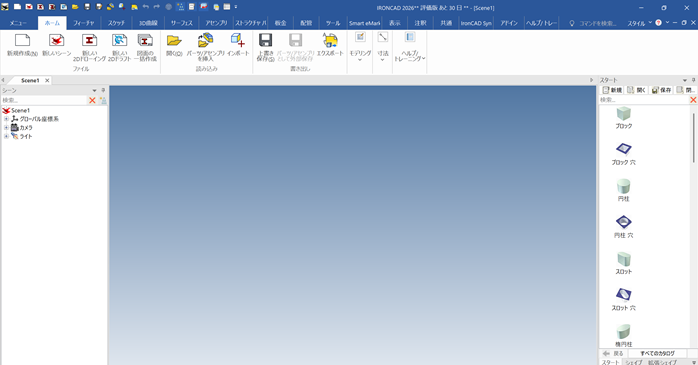Select the スロット shape in catalog

tap(624, 263)
